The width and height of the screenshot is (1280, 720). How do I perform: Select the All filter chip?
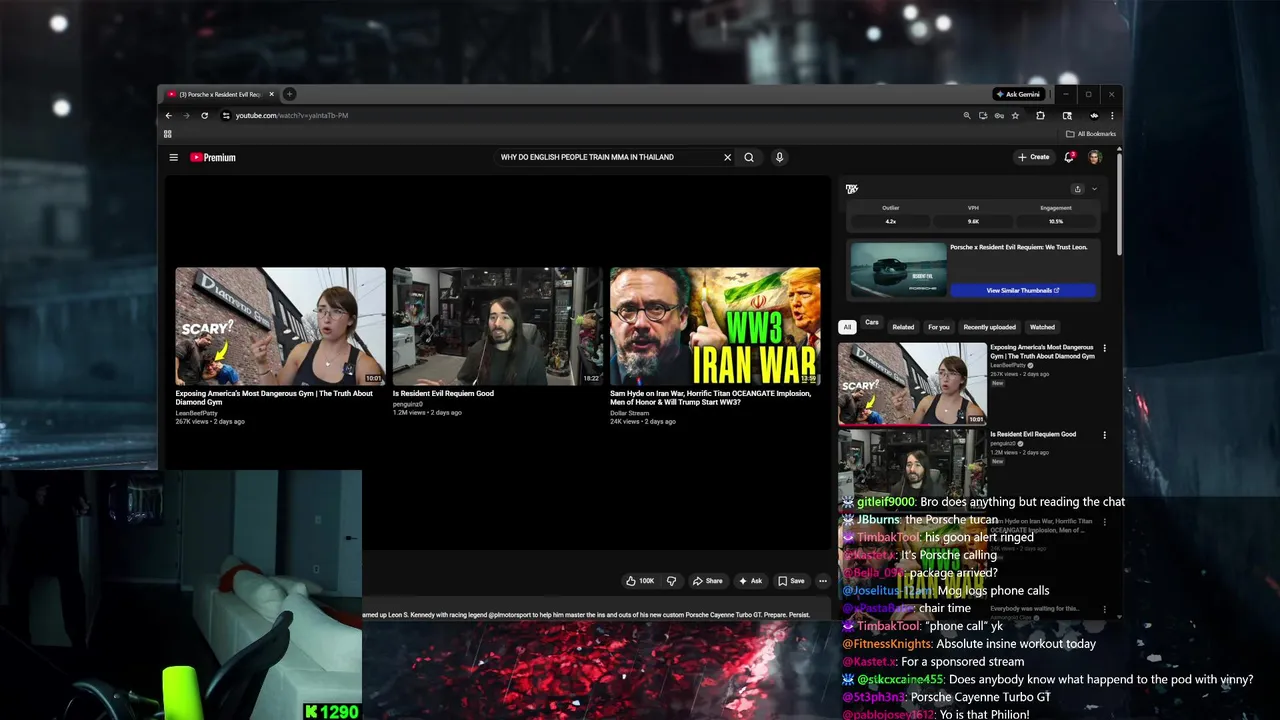pos(847,327)
